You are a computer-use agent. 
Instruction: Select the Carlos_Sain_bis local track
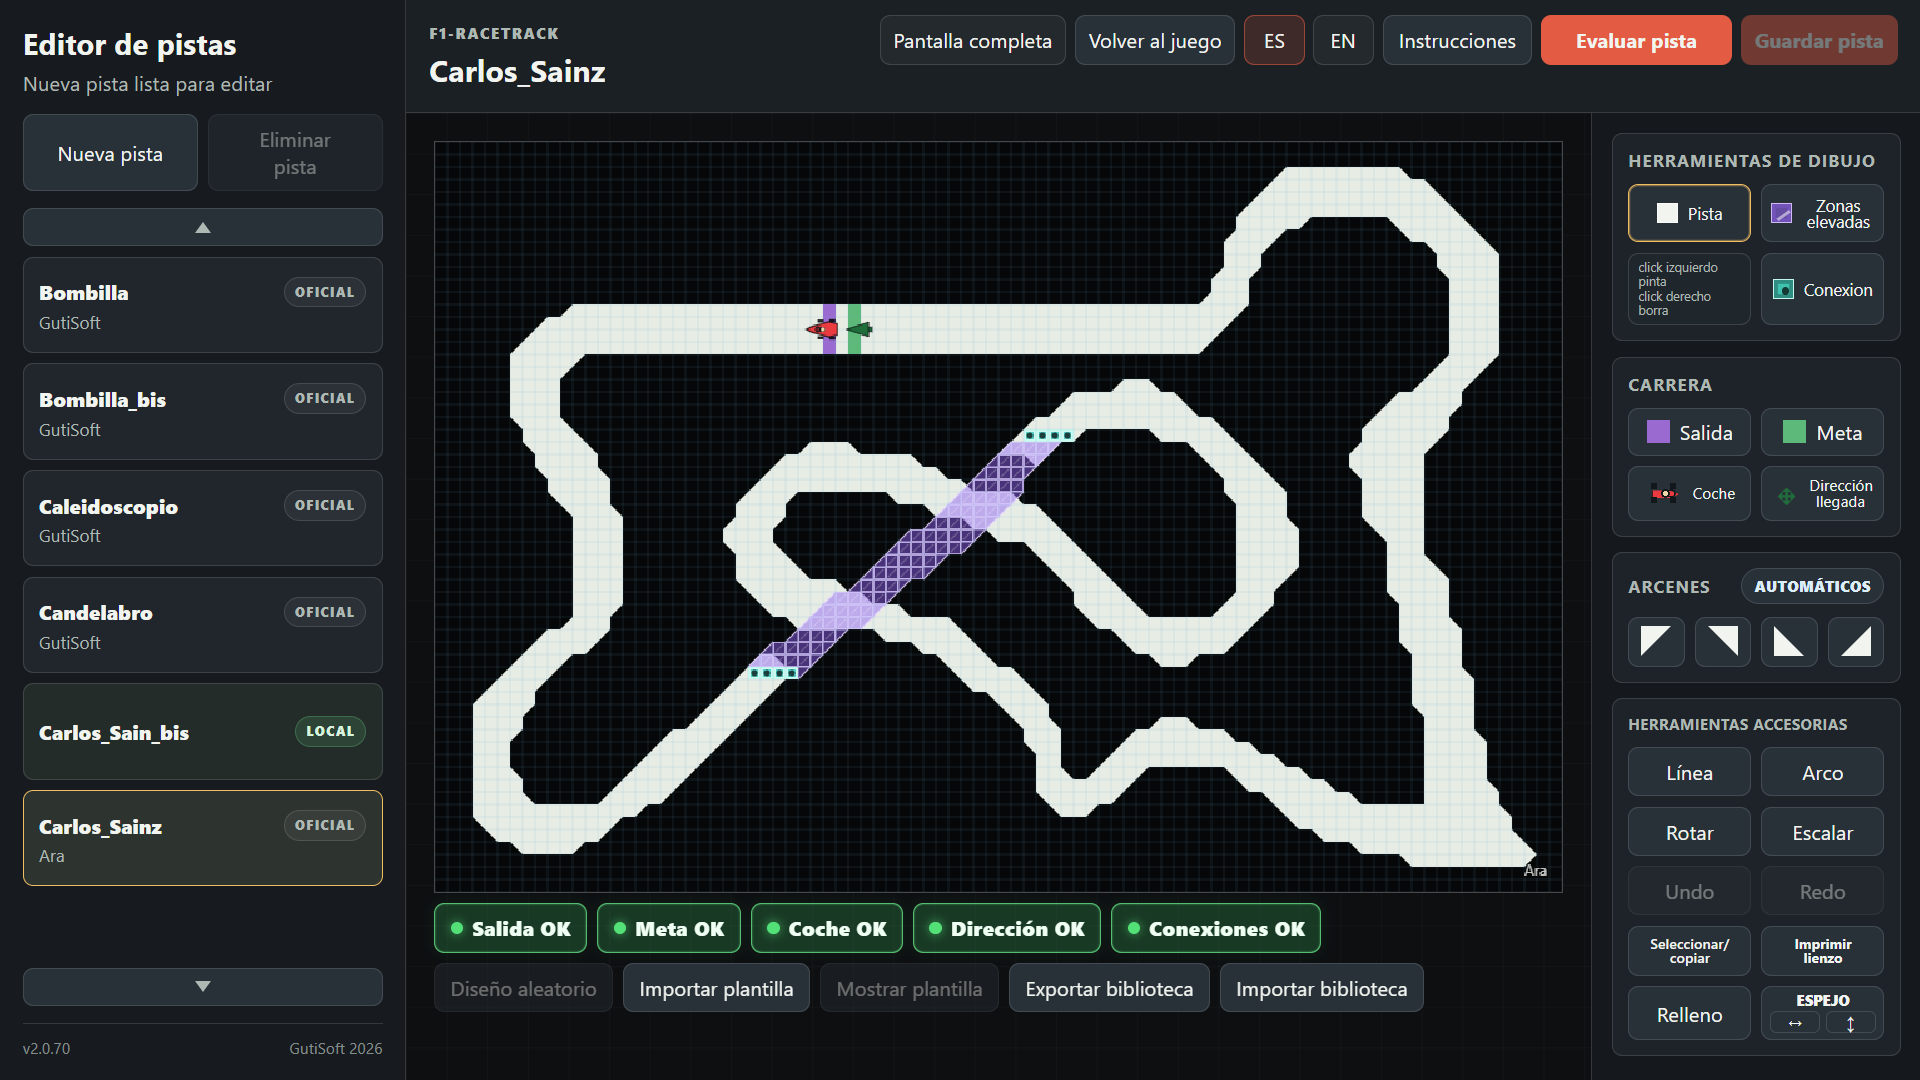(x=203, y=732)
